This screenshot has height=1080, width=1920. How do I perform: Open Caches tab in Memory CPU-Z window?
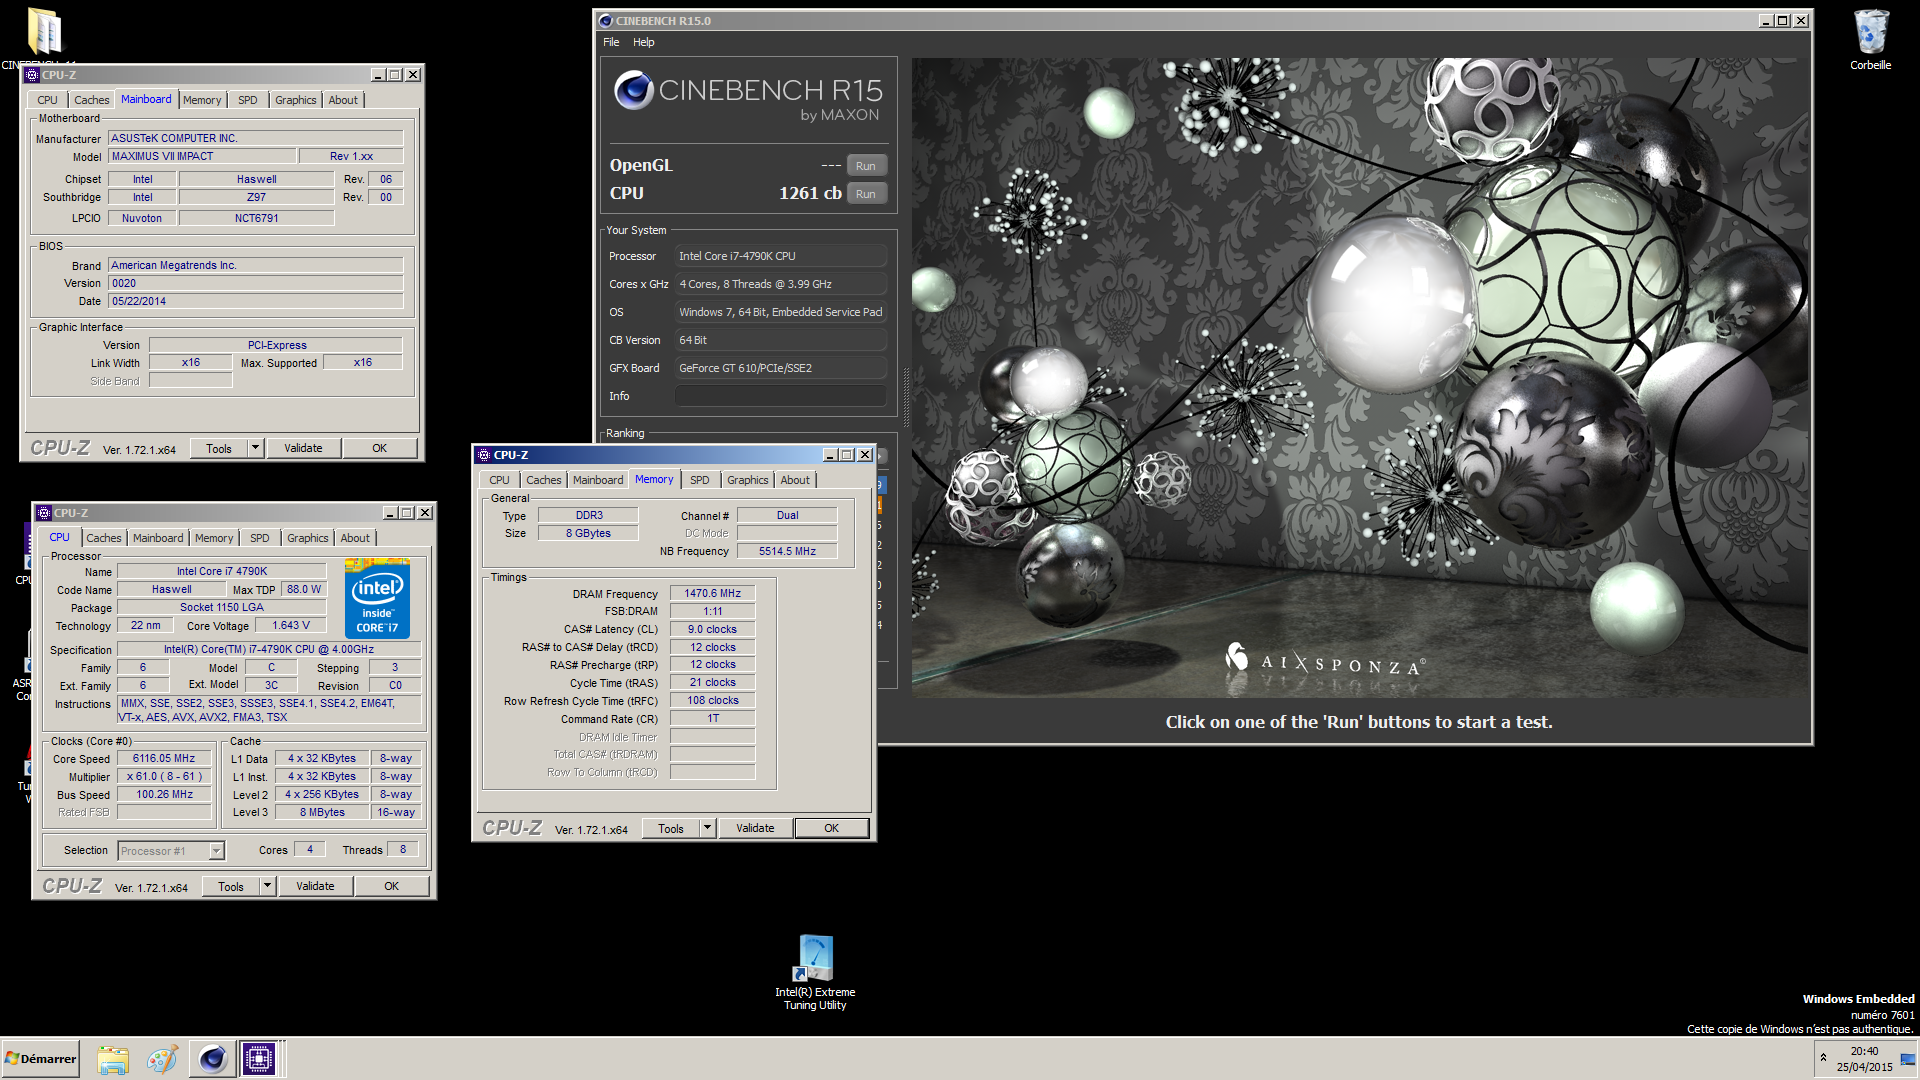tap(544, 480)
